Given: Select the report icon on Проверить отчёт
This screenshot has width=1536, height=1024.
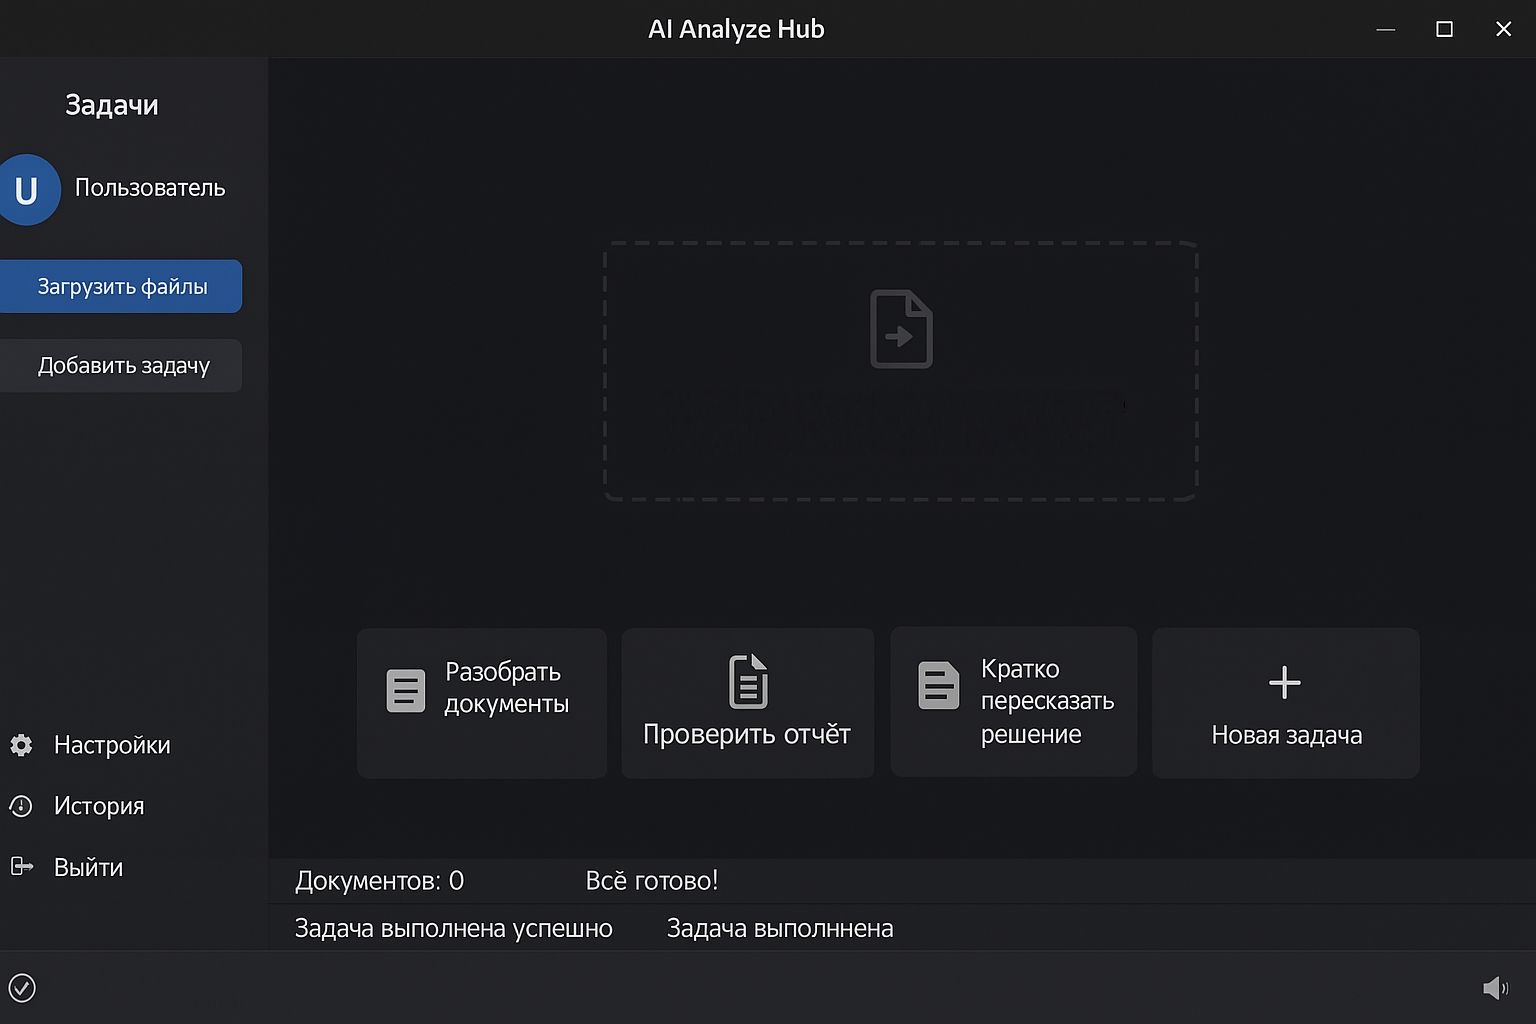Looking at the screenshot, I should (747, 682).
